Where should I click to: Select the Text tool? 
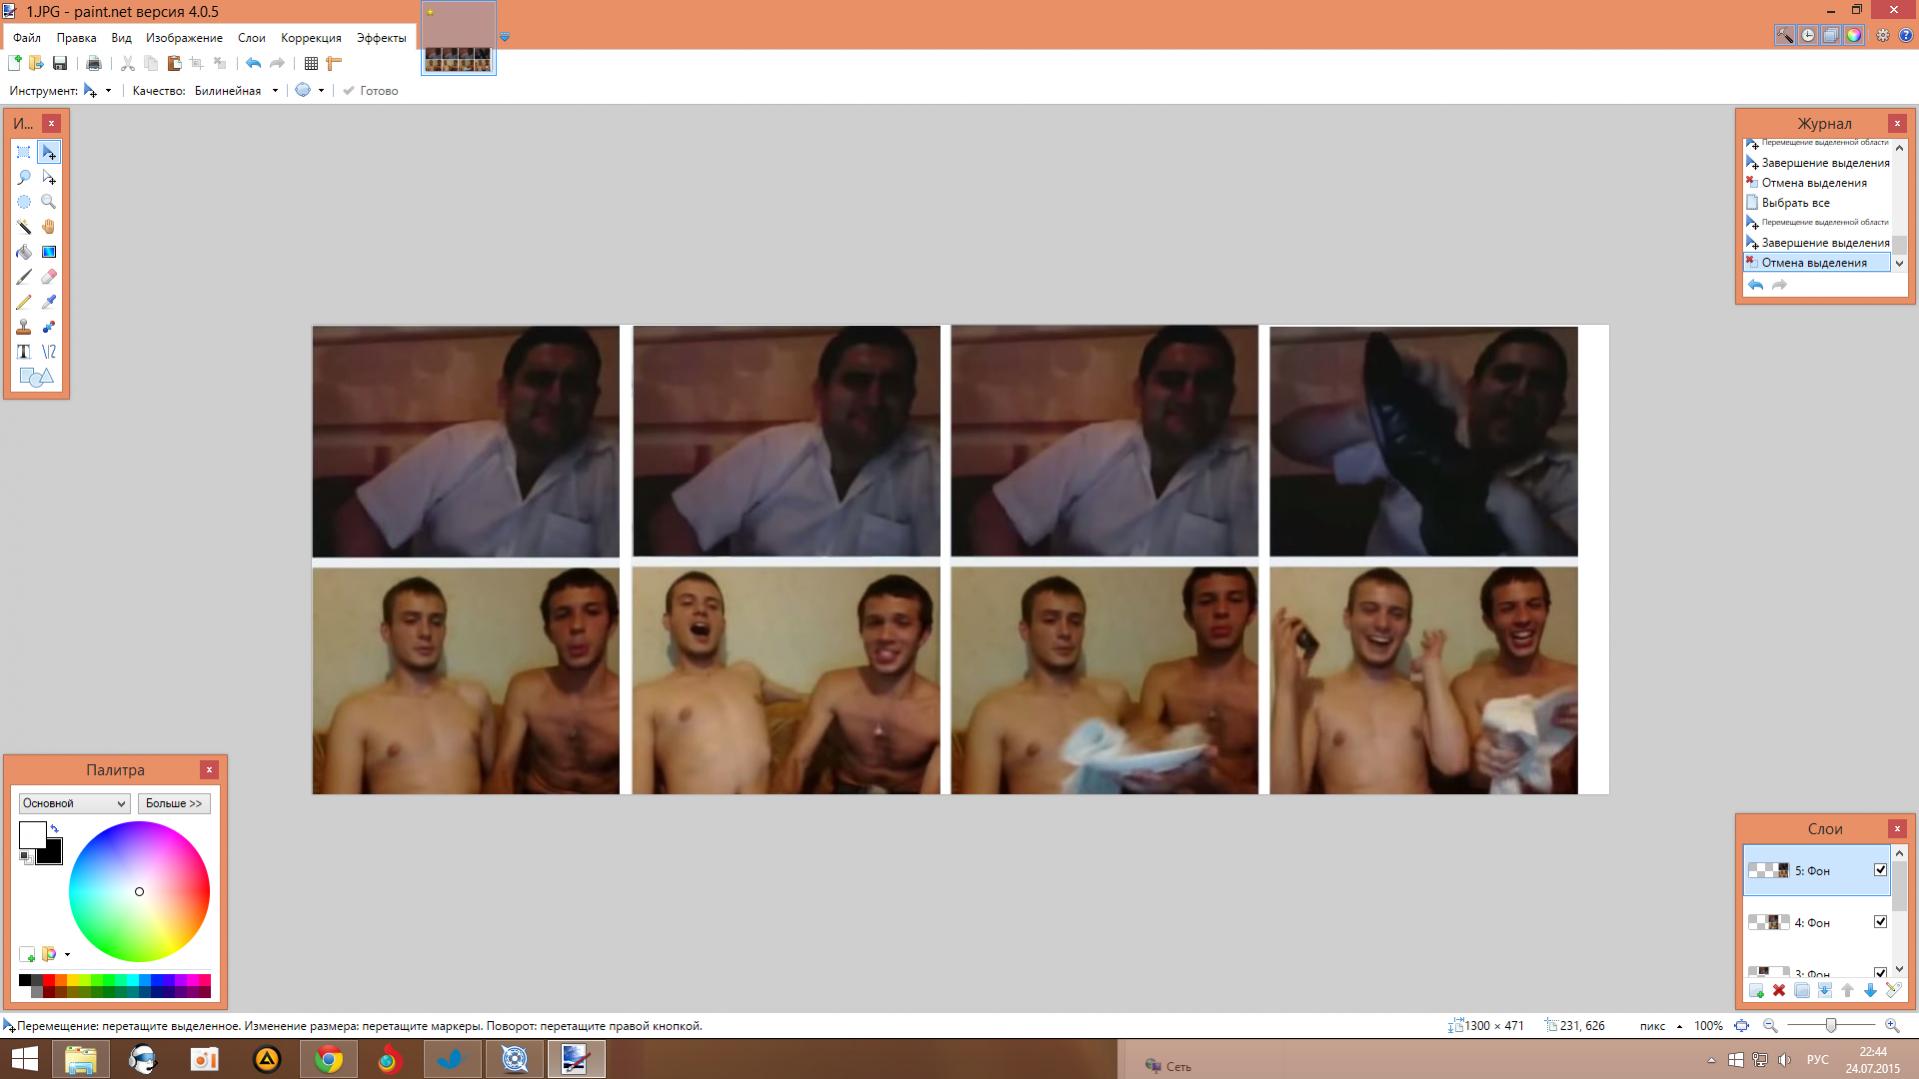point(24,352)
